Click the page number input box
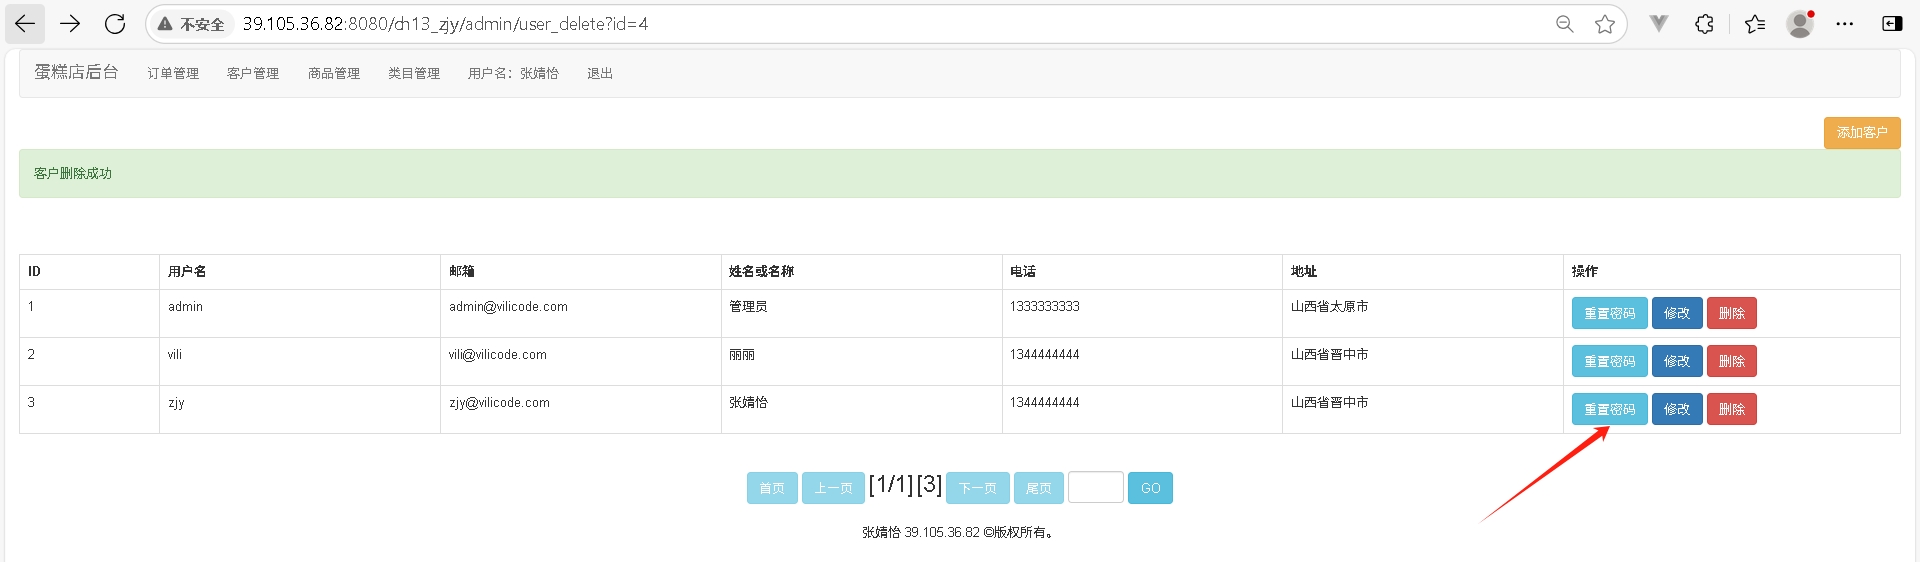 coord(1095,488)
